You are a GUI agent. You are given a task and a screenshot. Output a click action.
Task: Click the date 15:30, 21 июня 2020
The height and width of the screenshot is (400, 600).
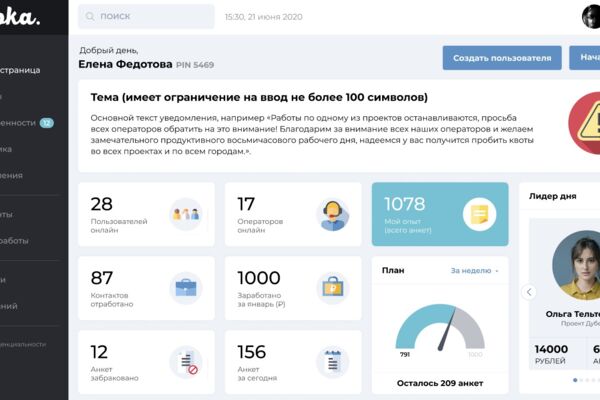(264, 17)
